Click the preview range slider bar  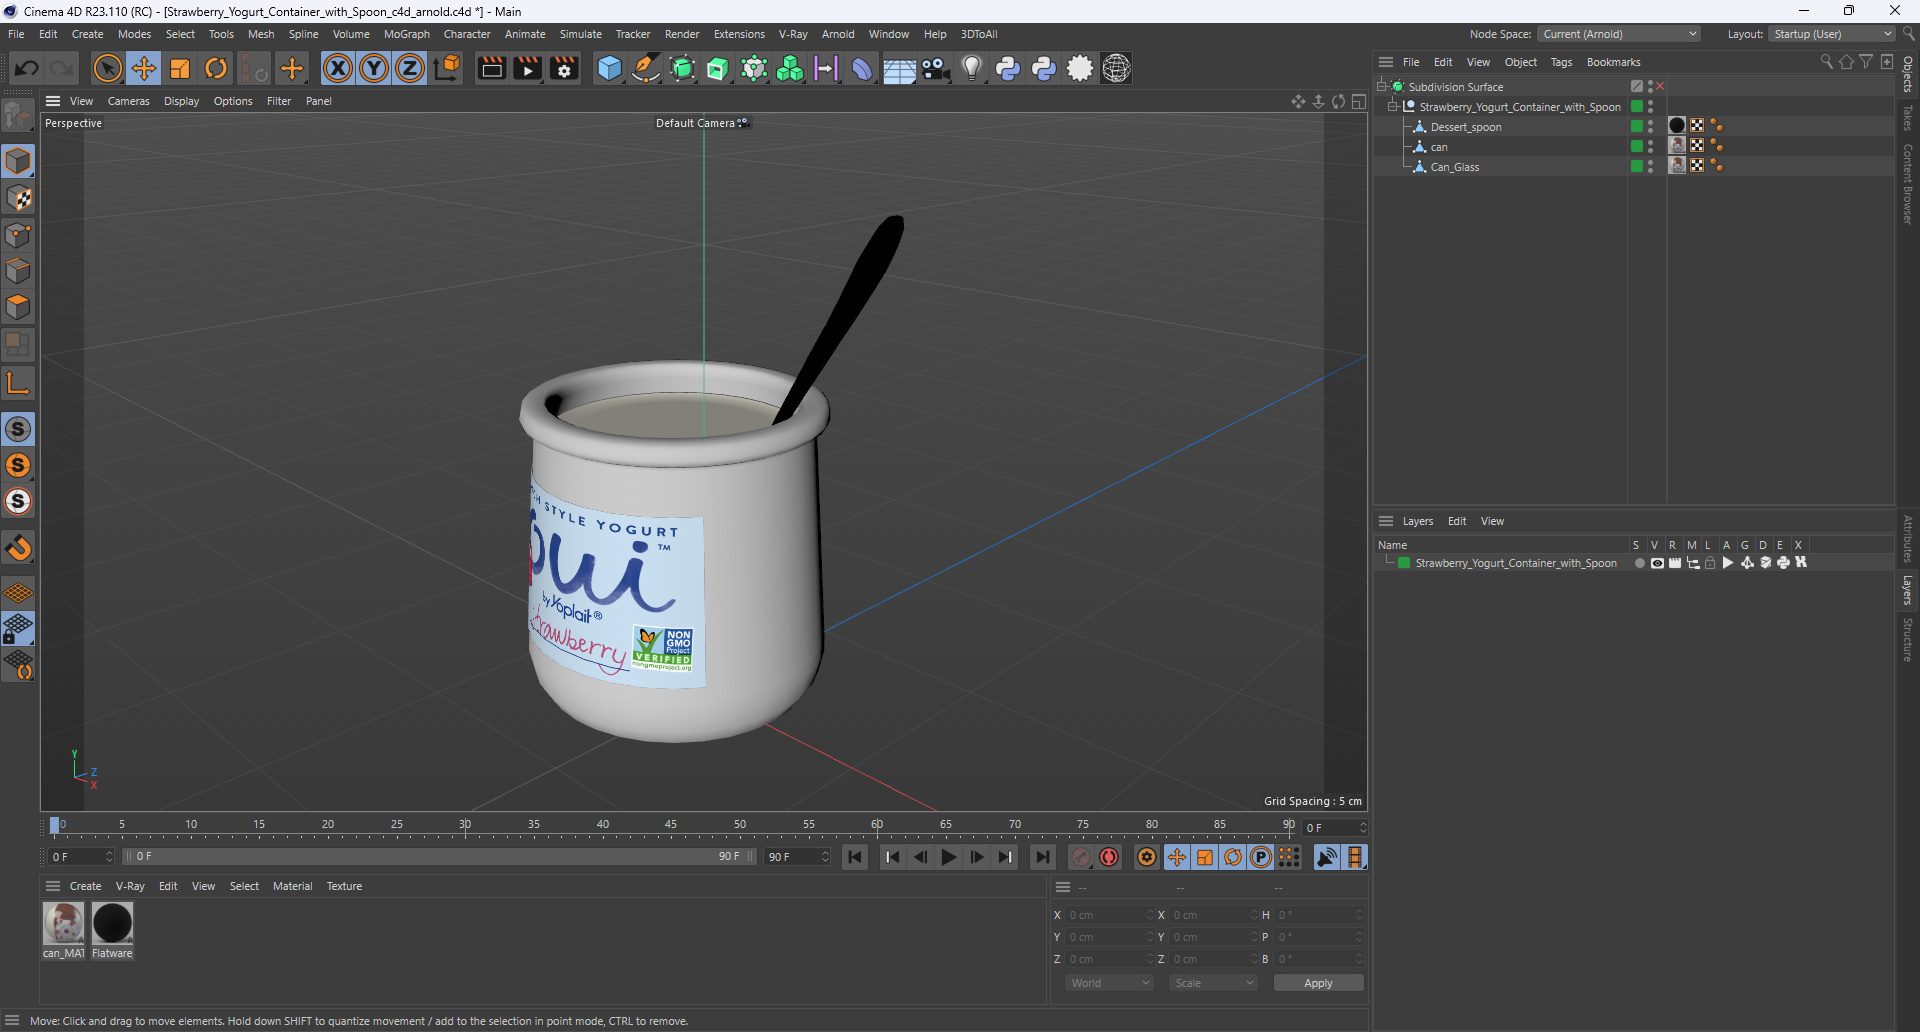pyautogui.click(x=438, y=857)
